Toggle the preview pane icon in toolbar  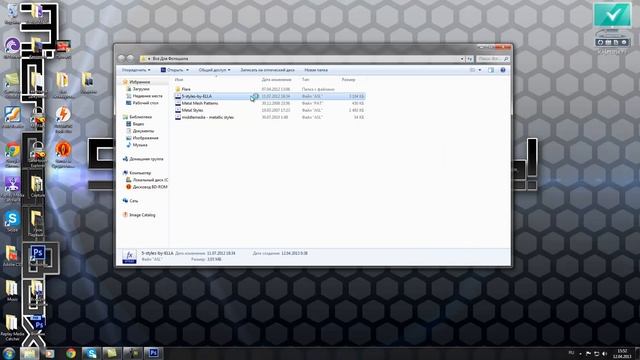pos(491,70)
